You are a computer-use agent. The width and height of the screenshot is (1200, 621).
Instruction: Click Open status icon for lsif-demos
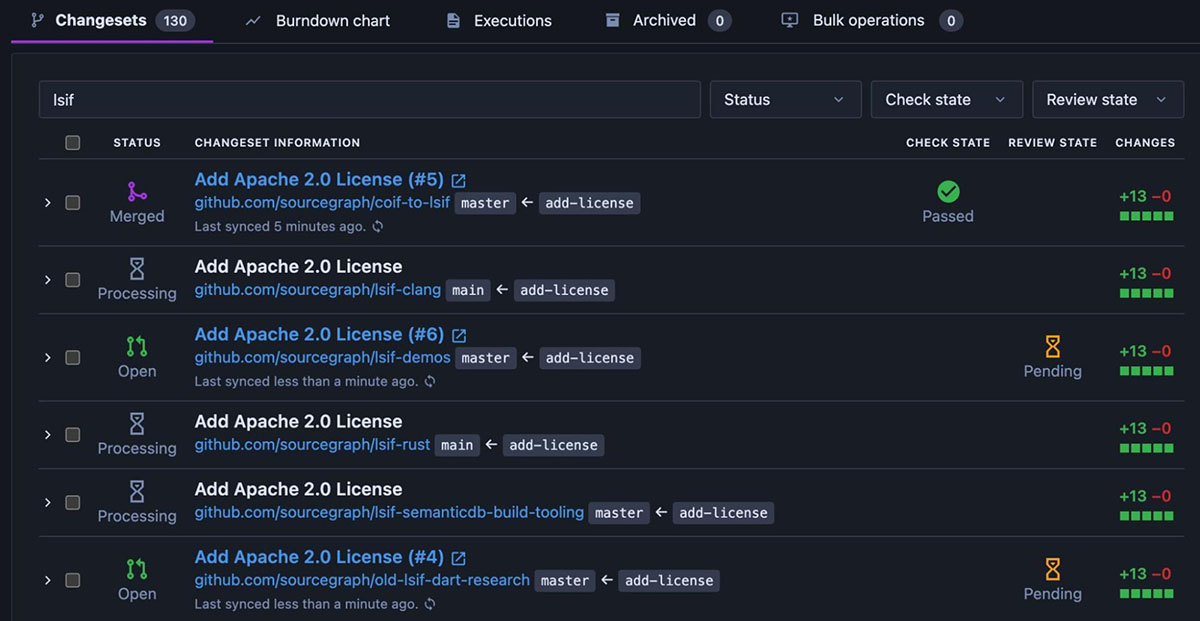point(137,346)
